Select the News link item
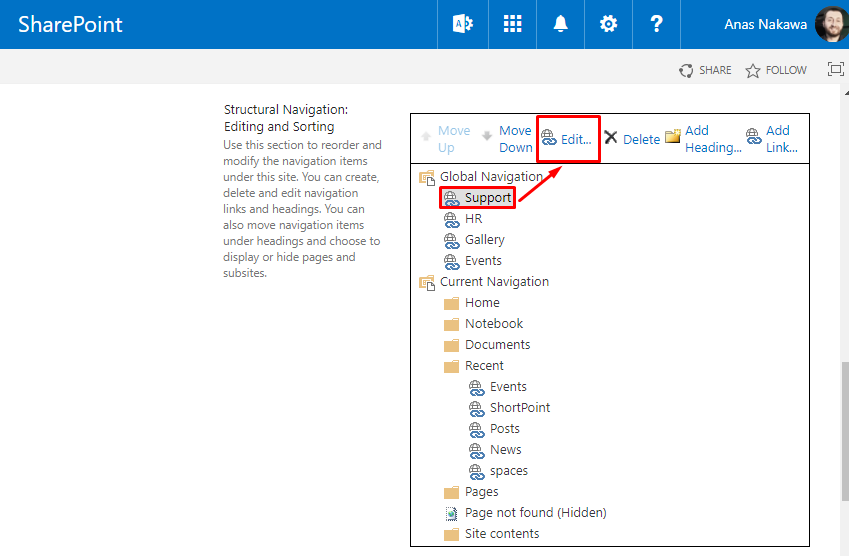849x556 pixels. pos(506,450)
